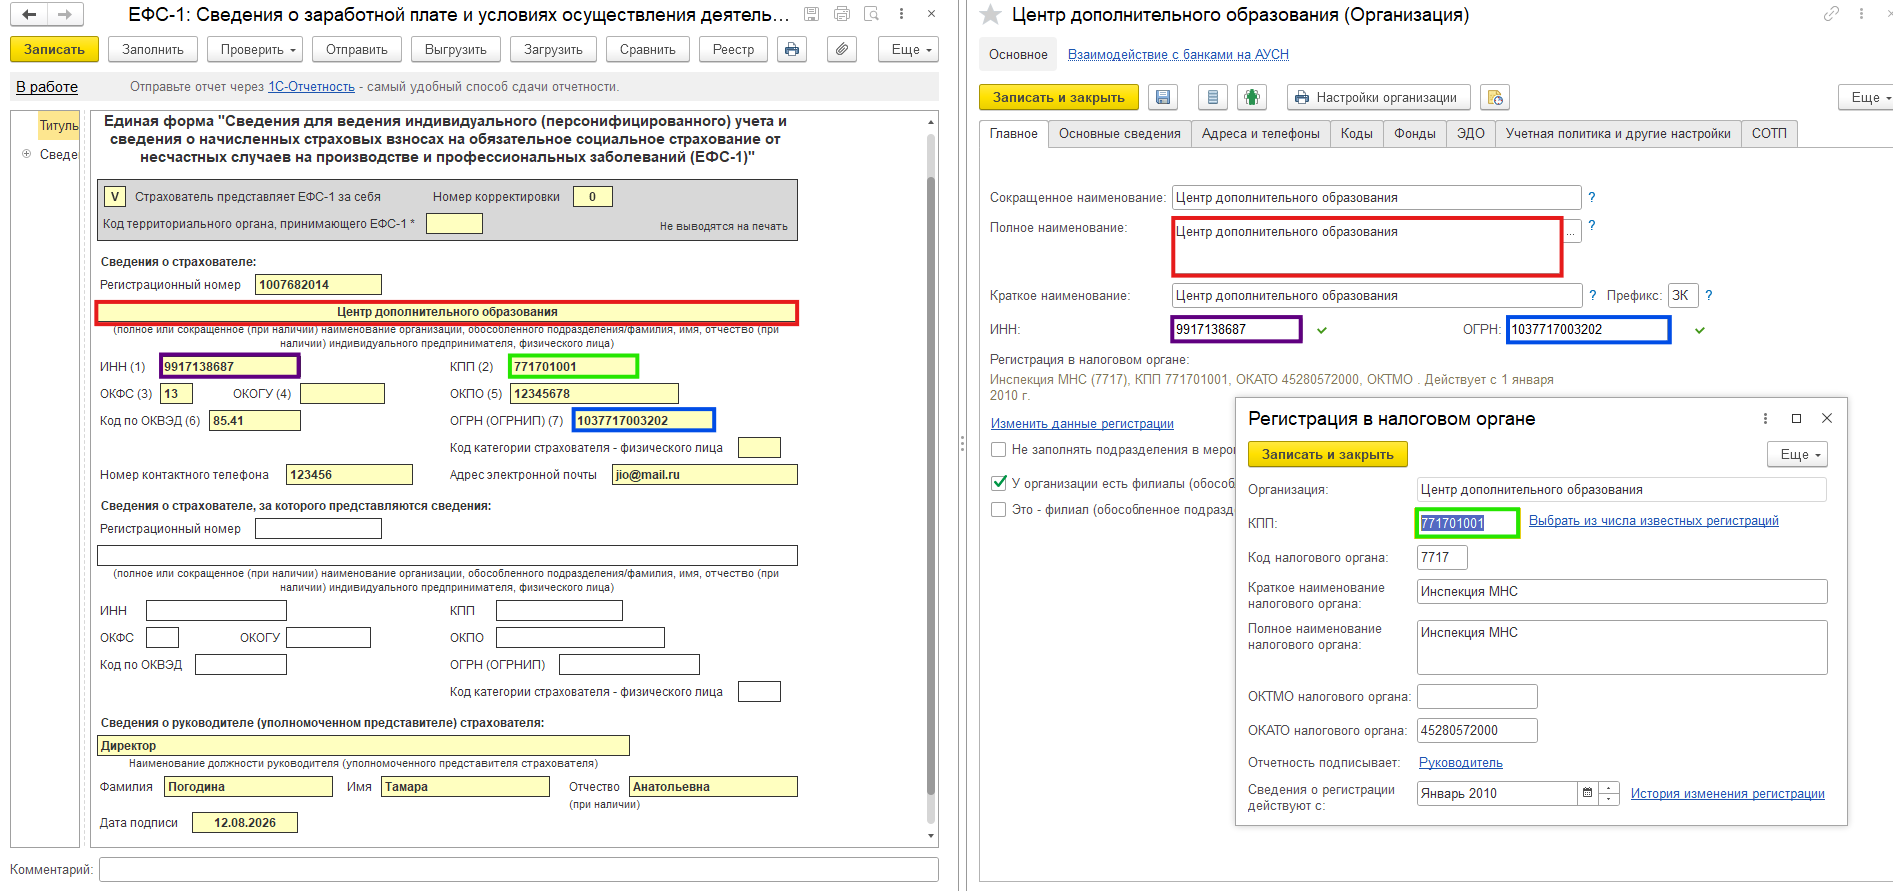Click the Заполнить button
The image size is (1893, 891).
pyautogui.click(x=153, y=49)
